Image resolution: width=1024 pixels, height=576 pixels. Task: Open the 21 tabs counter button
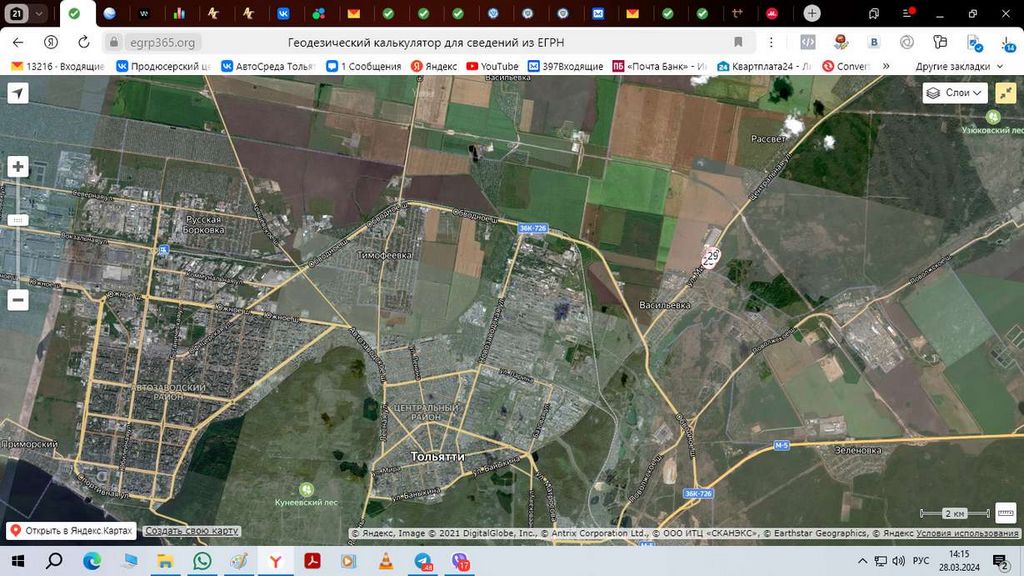[16, 13]
